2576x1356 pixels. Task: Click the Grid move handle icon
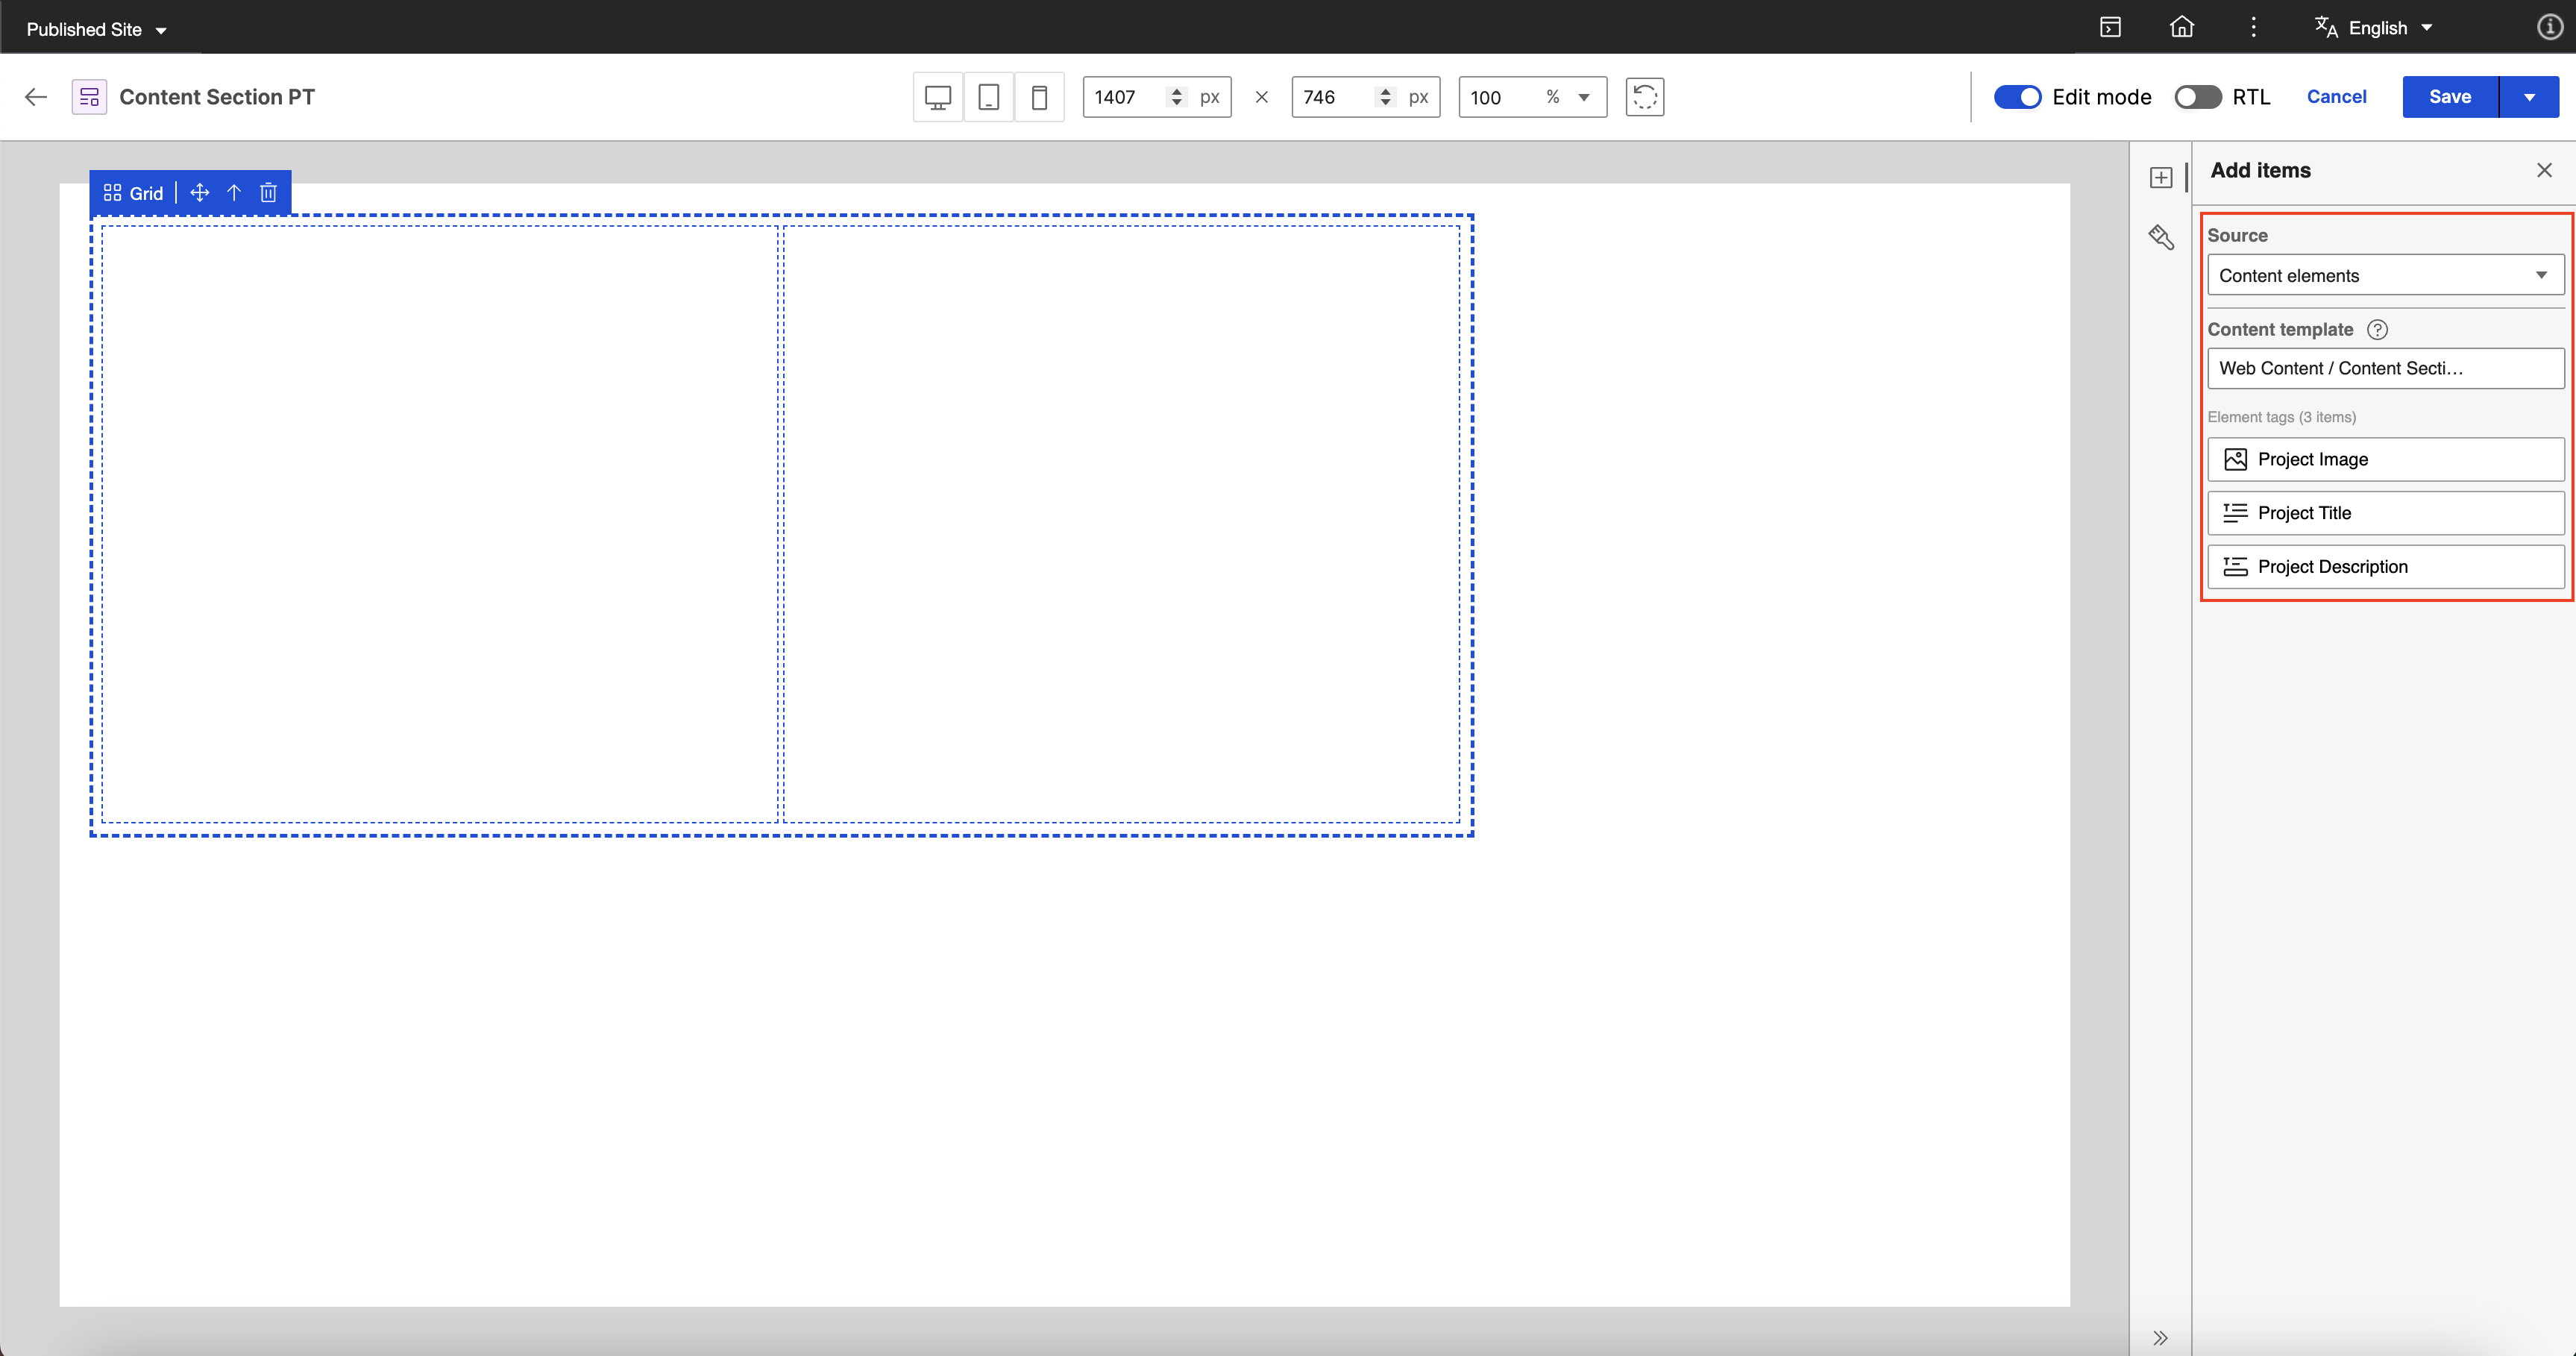(x=199, y=193)
